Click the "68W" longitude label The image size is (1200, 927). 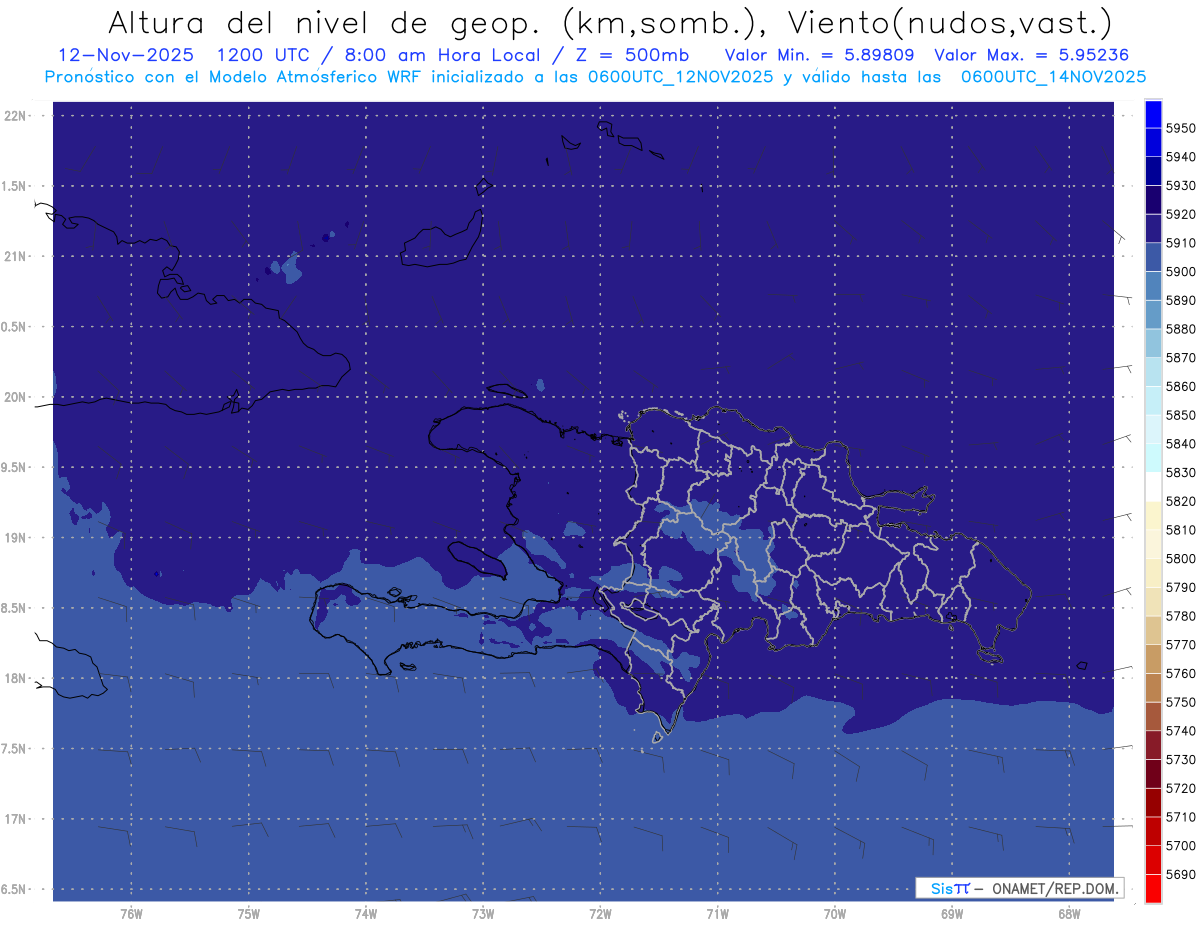pos(1069,914)
